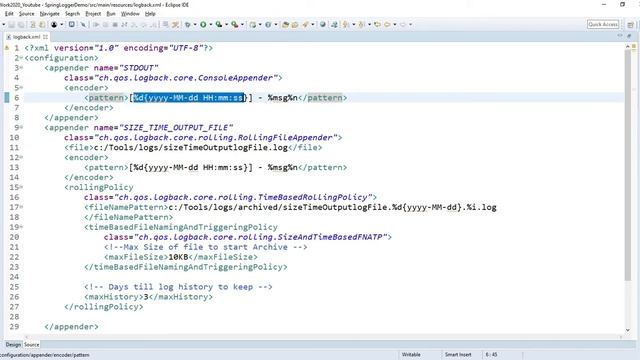640x360 pixels.
Task: Click the 10KB value in maxFileSize
Action: [x=178, y=257]
